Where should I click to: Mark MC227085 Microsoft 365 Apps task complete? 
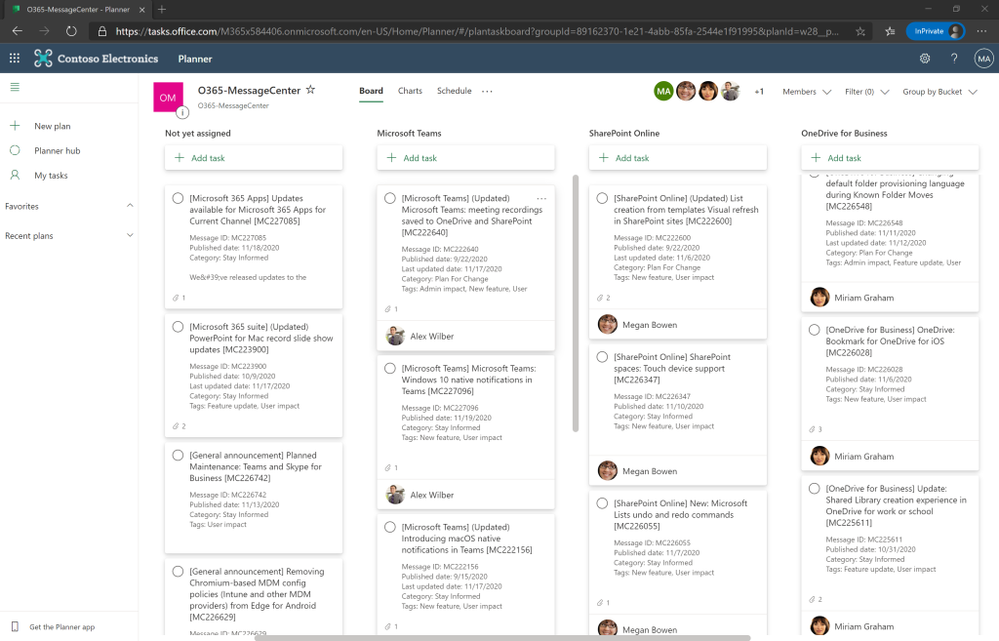pos(178,198)
